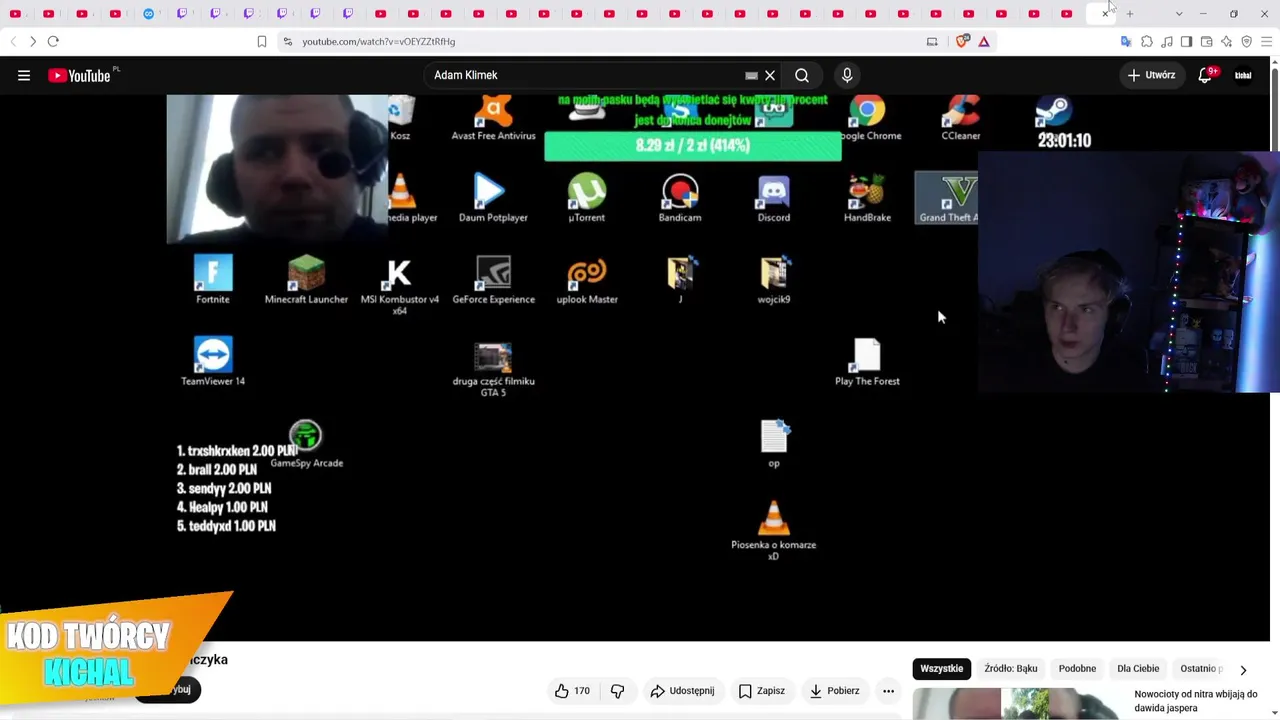Select the Dla Ciebie filter chip

point(1138,669)
